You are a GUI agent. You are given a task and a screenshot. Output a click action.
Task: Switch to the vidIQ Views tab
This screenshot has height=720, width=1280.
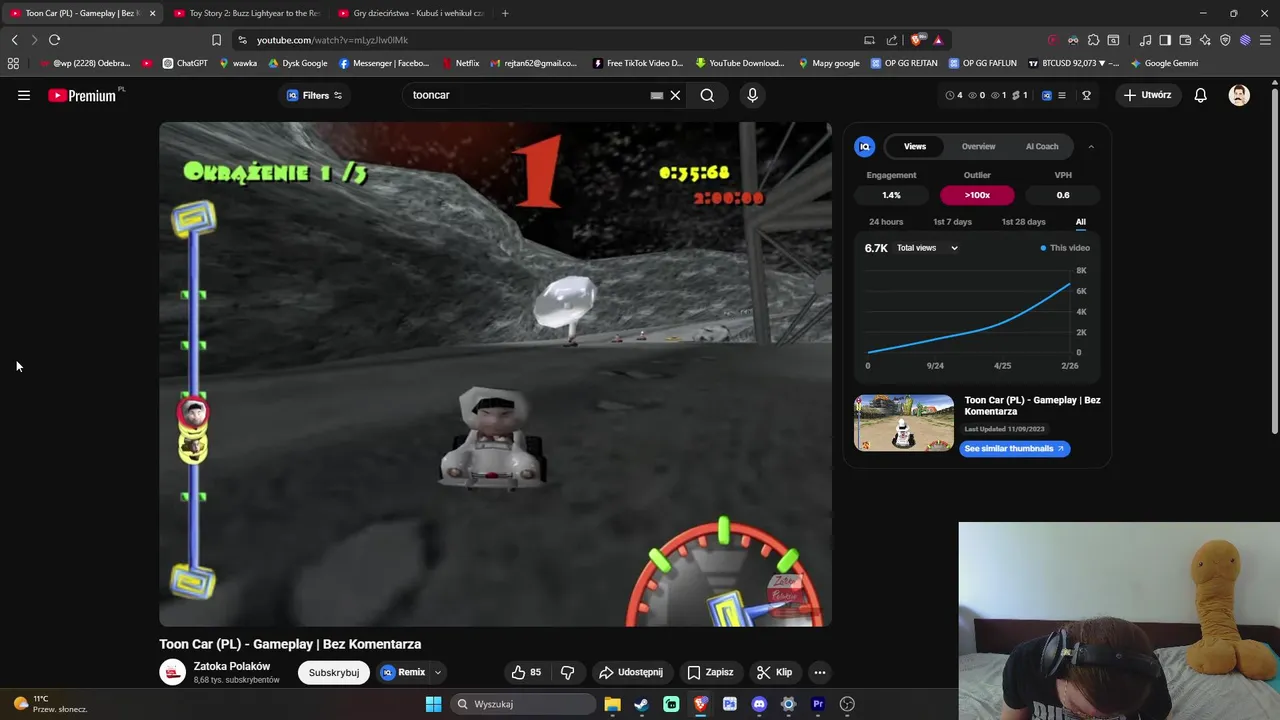915,146
